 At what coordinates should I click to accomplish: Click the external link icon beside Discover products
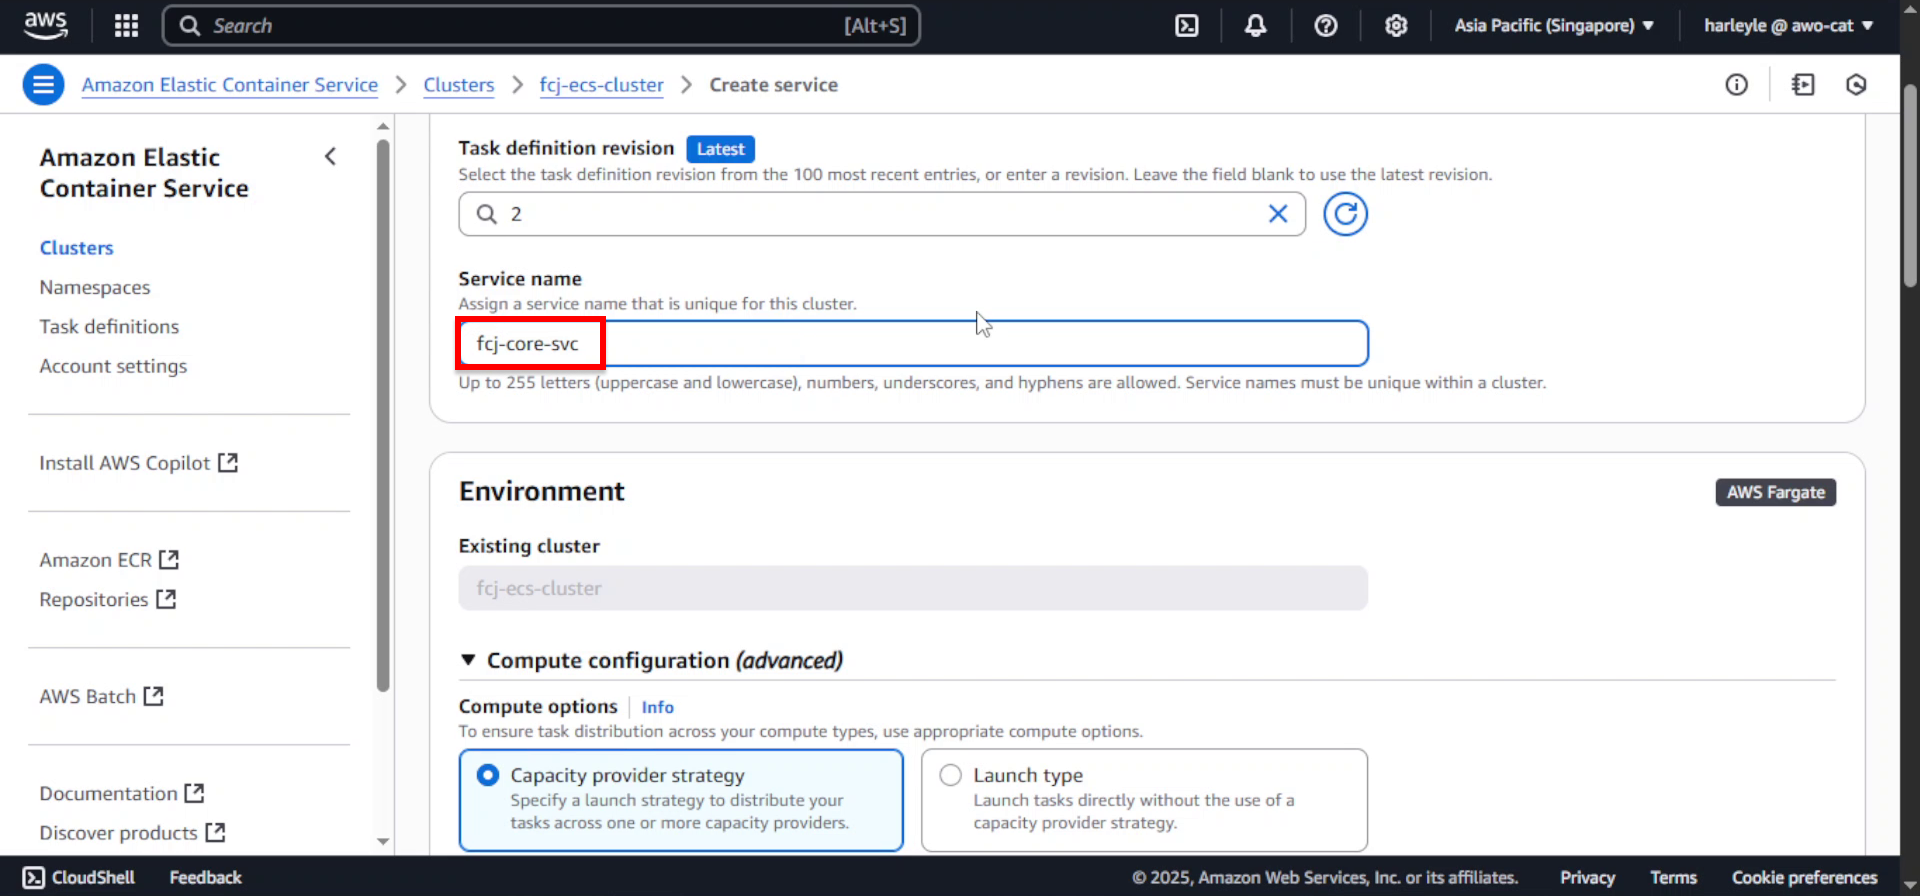pyautogui.click(x=215, y=832)
